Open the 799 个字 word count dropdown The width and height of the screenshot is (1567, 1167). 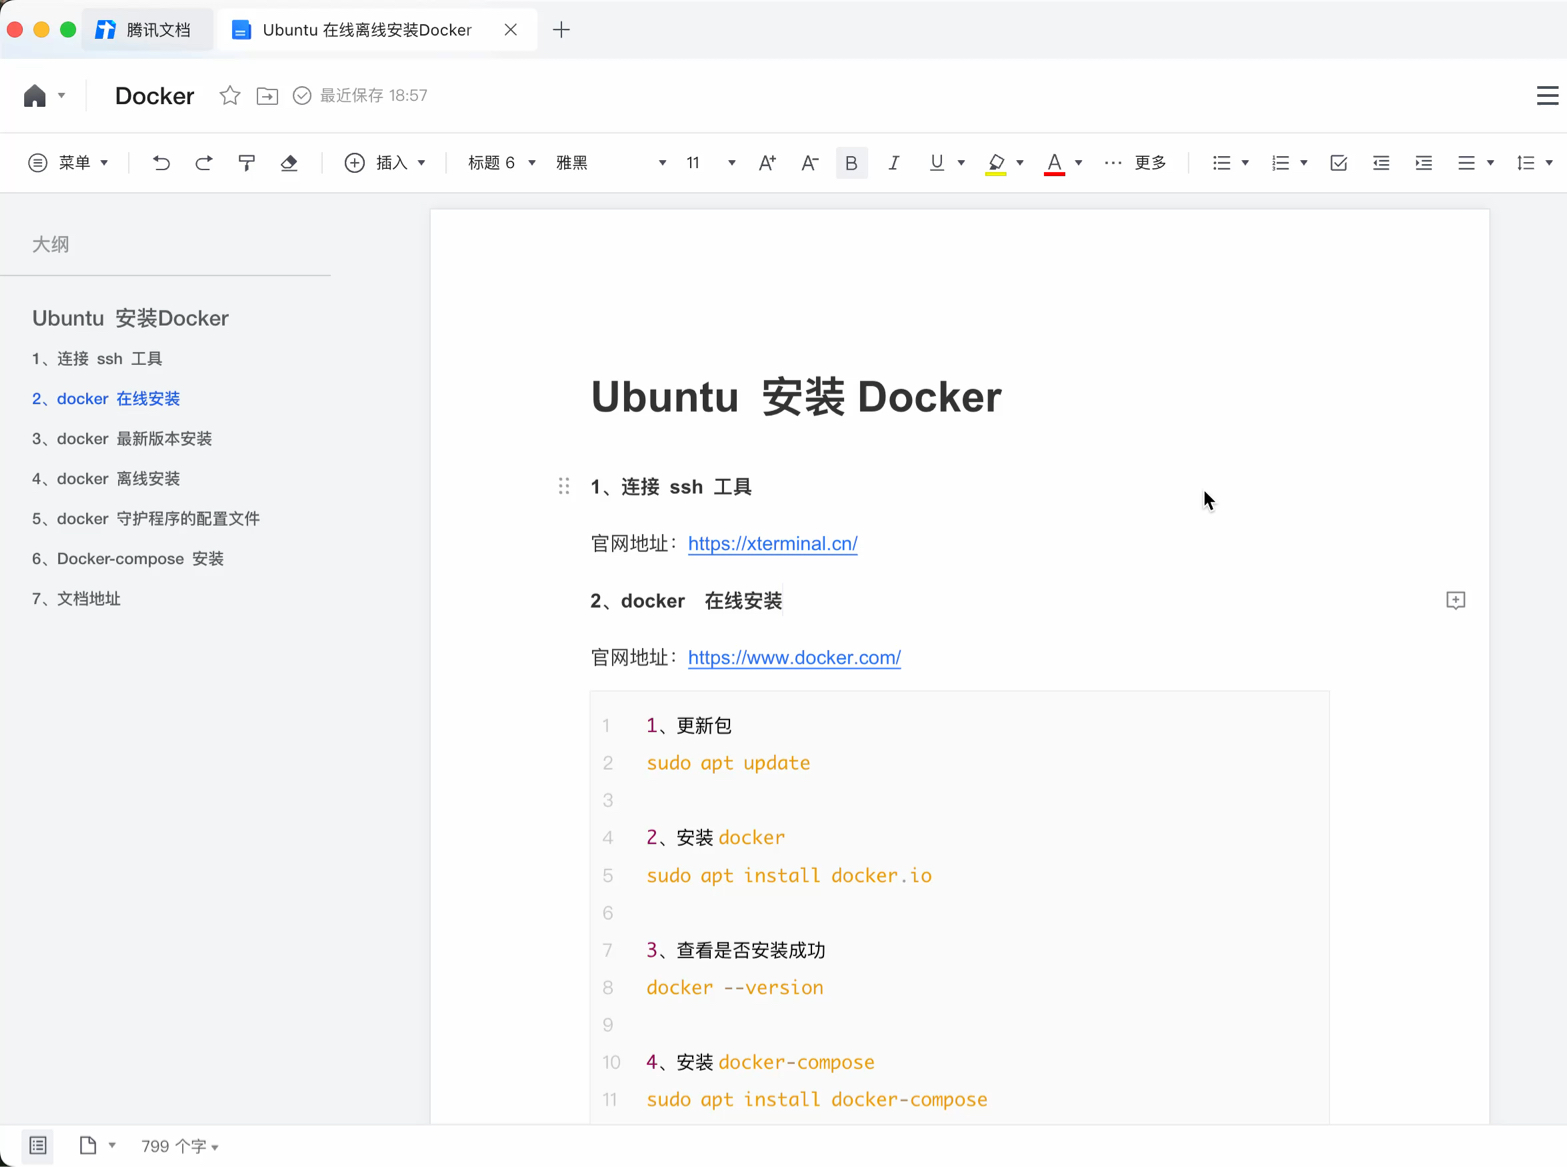point(180,1146)
